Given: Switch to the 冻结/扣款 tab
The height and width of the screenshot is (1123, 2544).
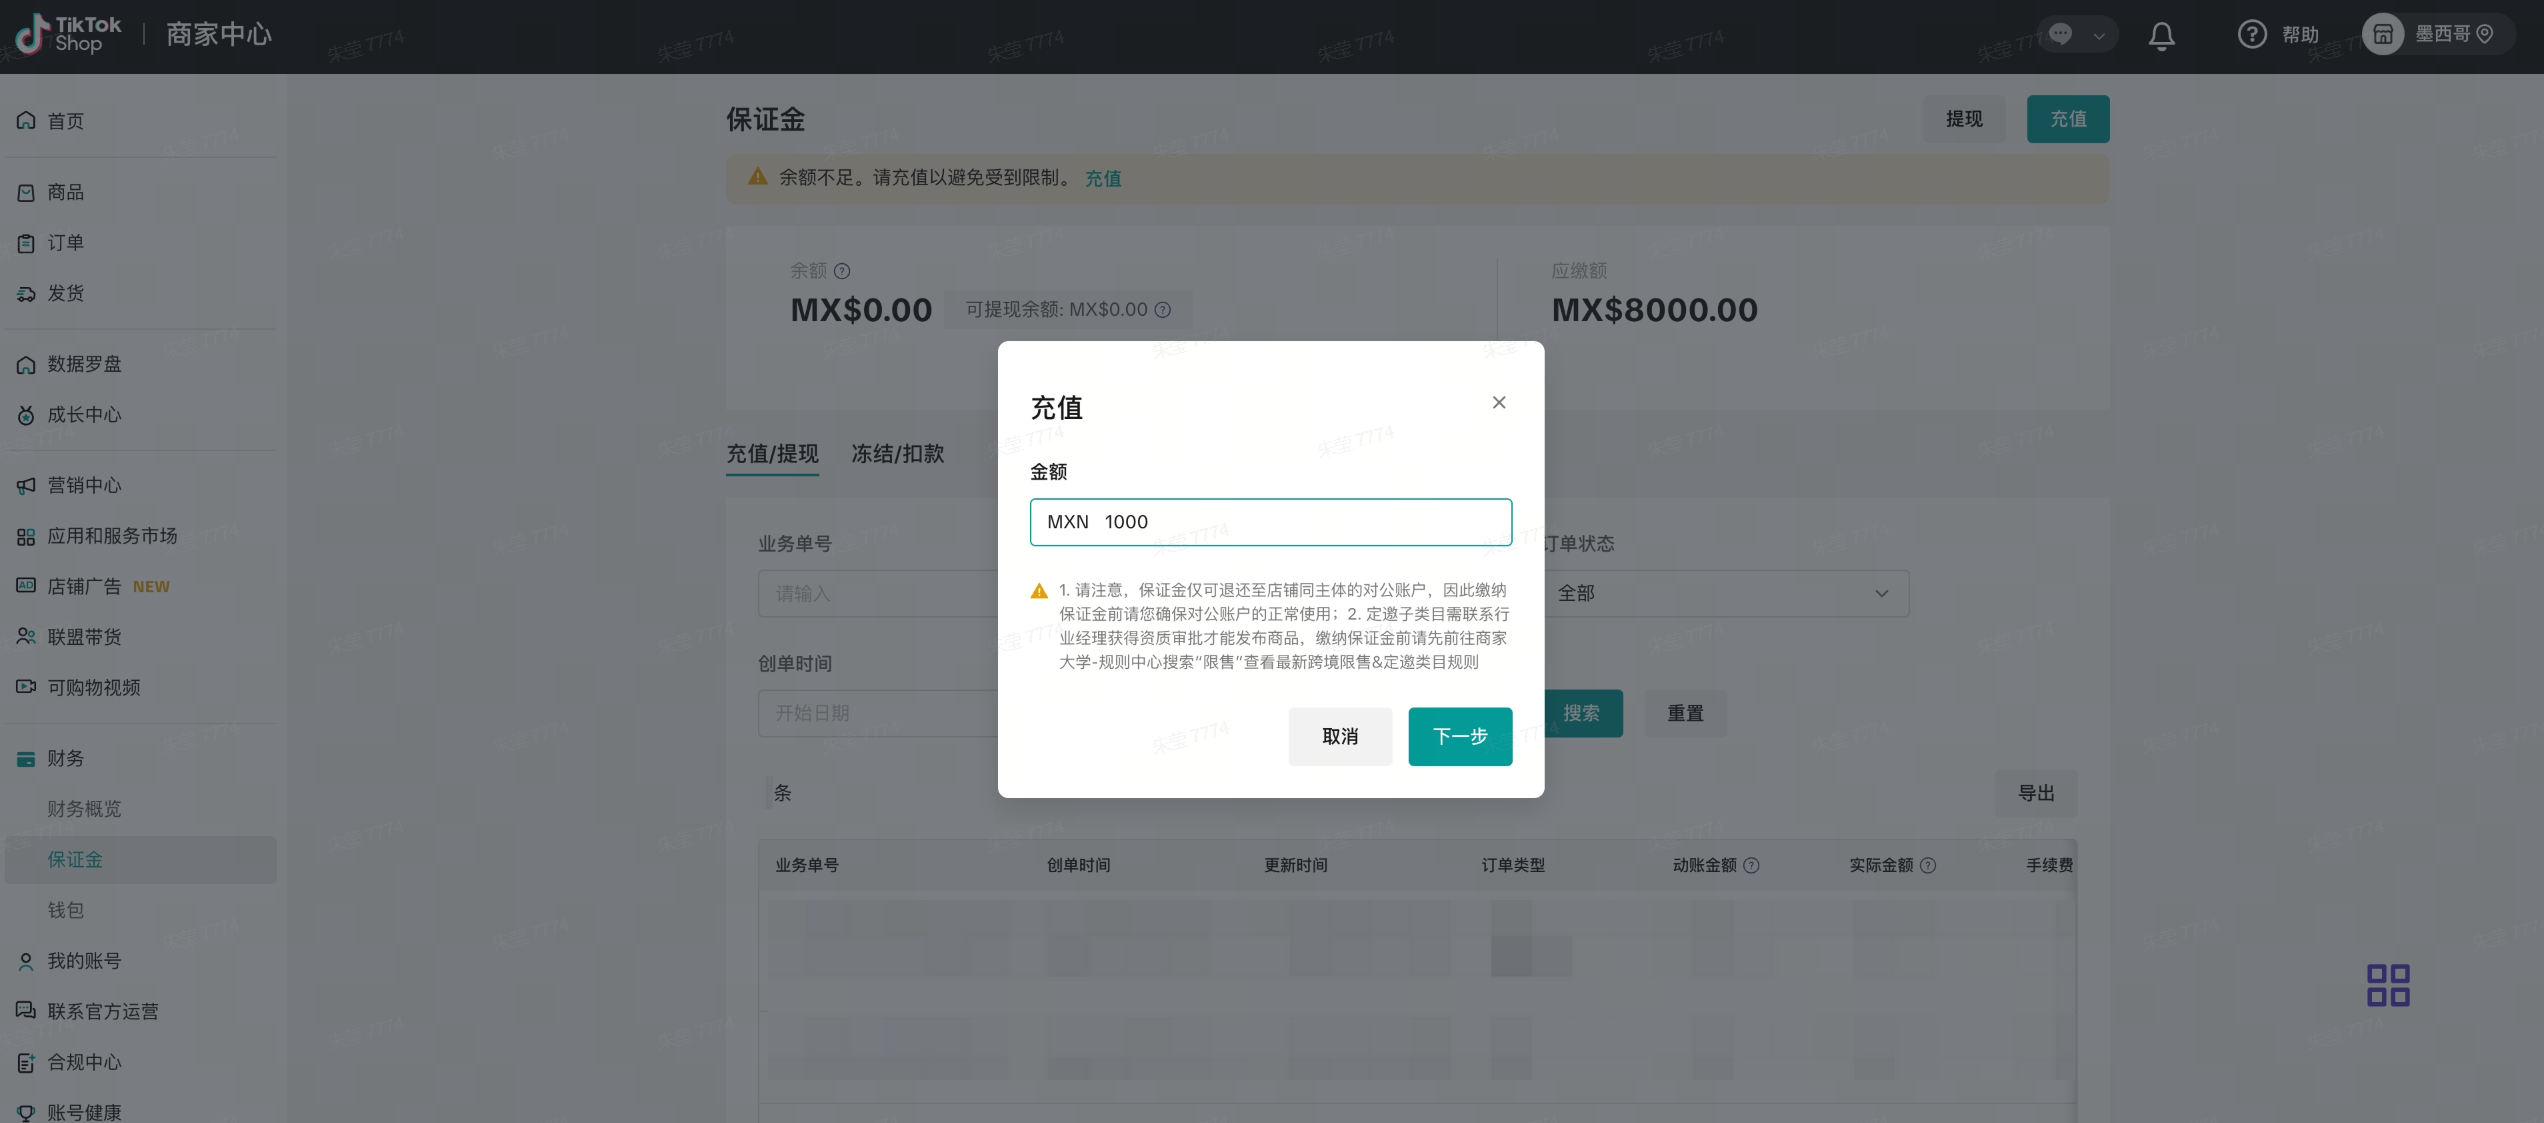Looking at the screenshot, I should click(x=897, y=454).
